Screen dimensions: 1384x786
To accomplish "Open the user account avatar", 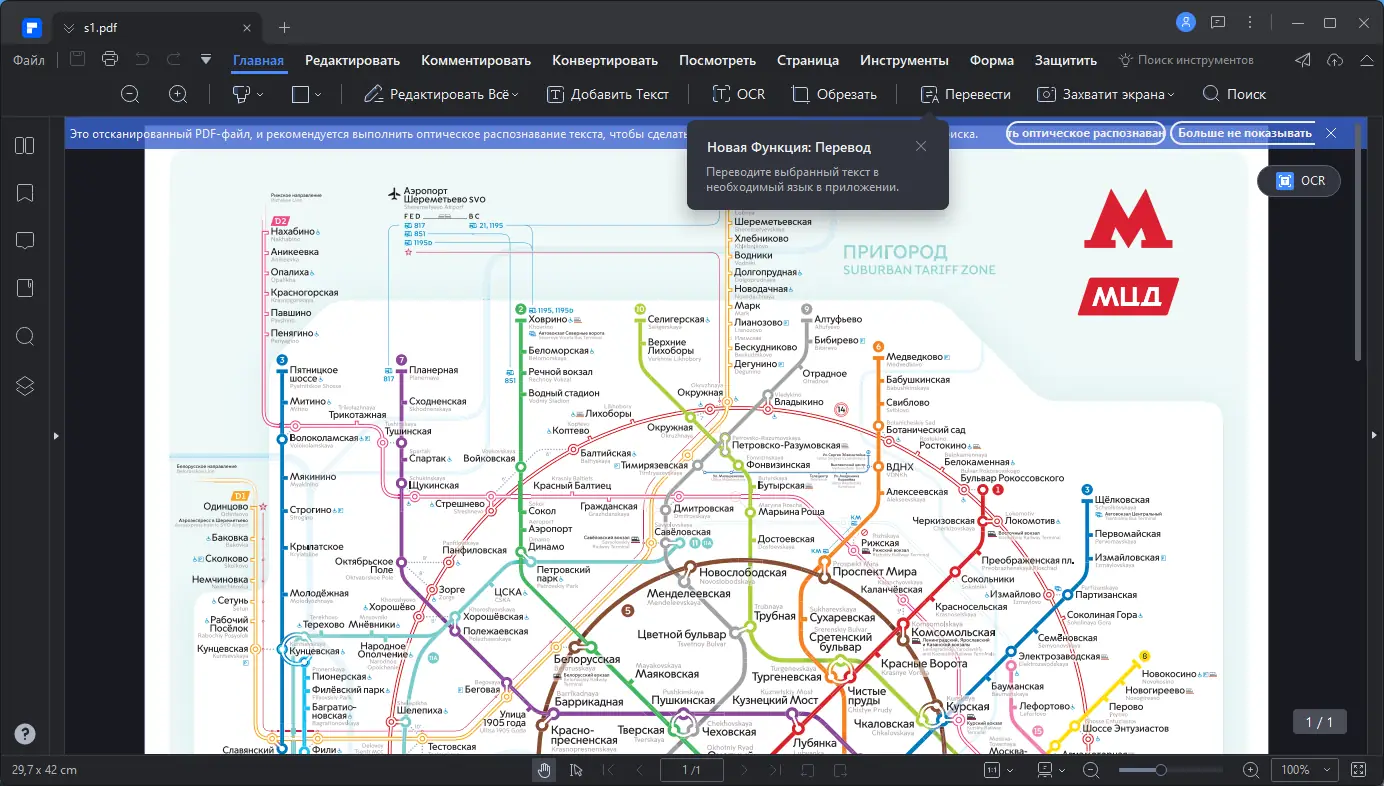I will point(1186,22).
